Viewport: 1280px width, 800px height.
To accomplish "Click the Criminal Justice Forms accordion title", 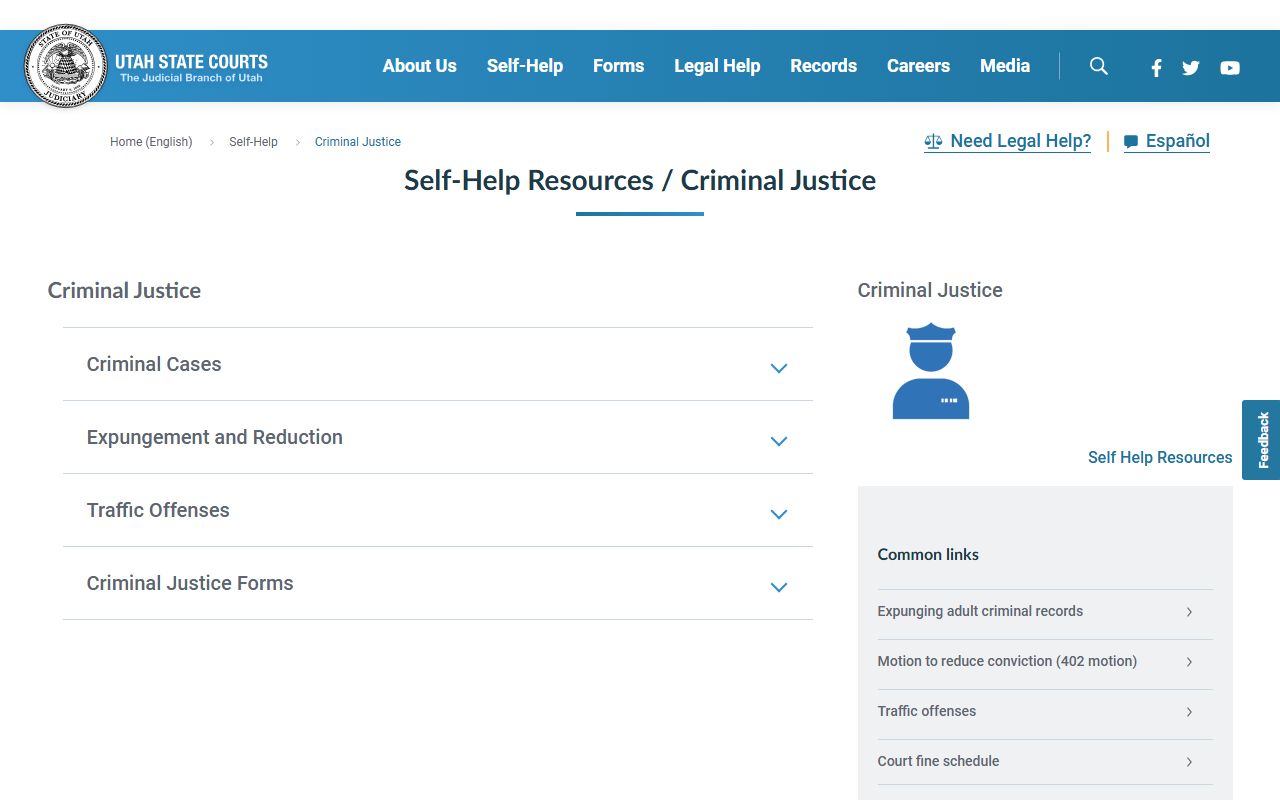I will click(x=190, y=583).
